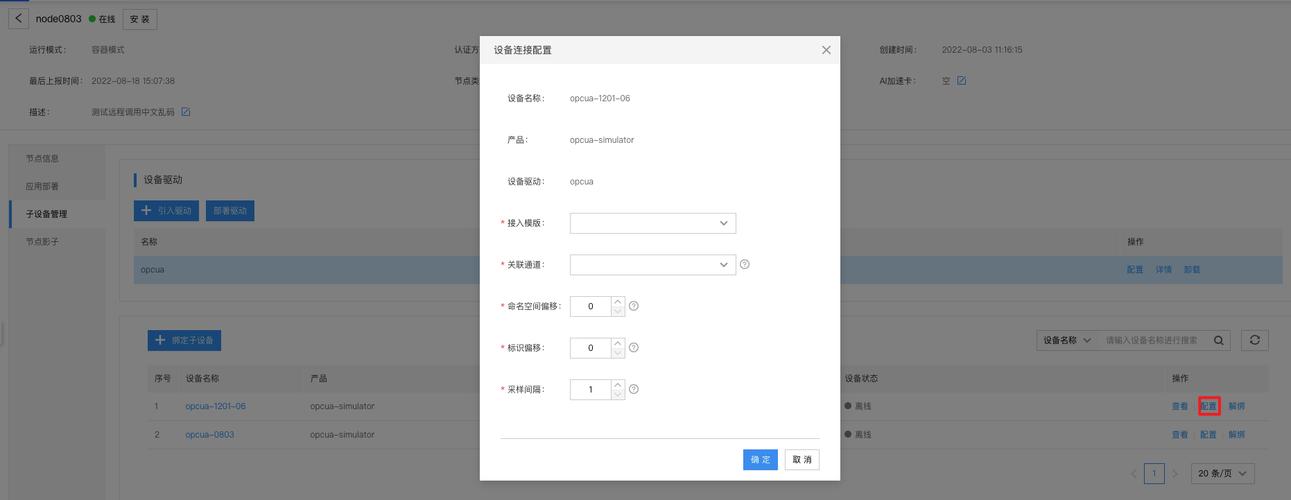The height and width of the screenshot is (500, 1291).
Task: Click help icon beside 采样间隔 field
Action: click(634, 389)
